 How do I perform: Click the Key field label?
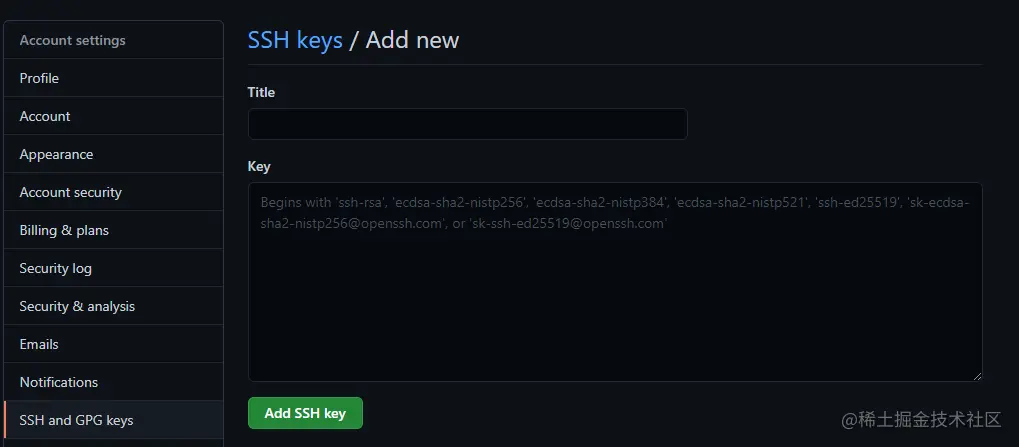click(x=259, y=166)
